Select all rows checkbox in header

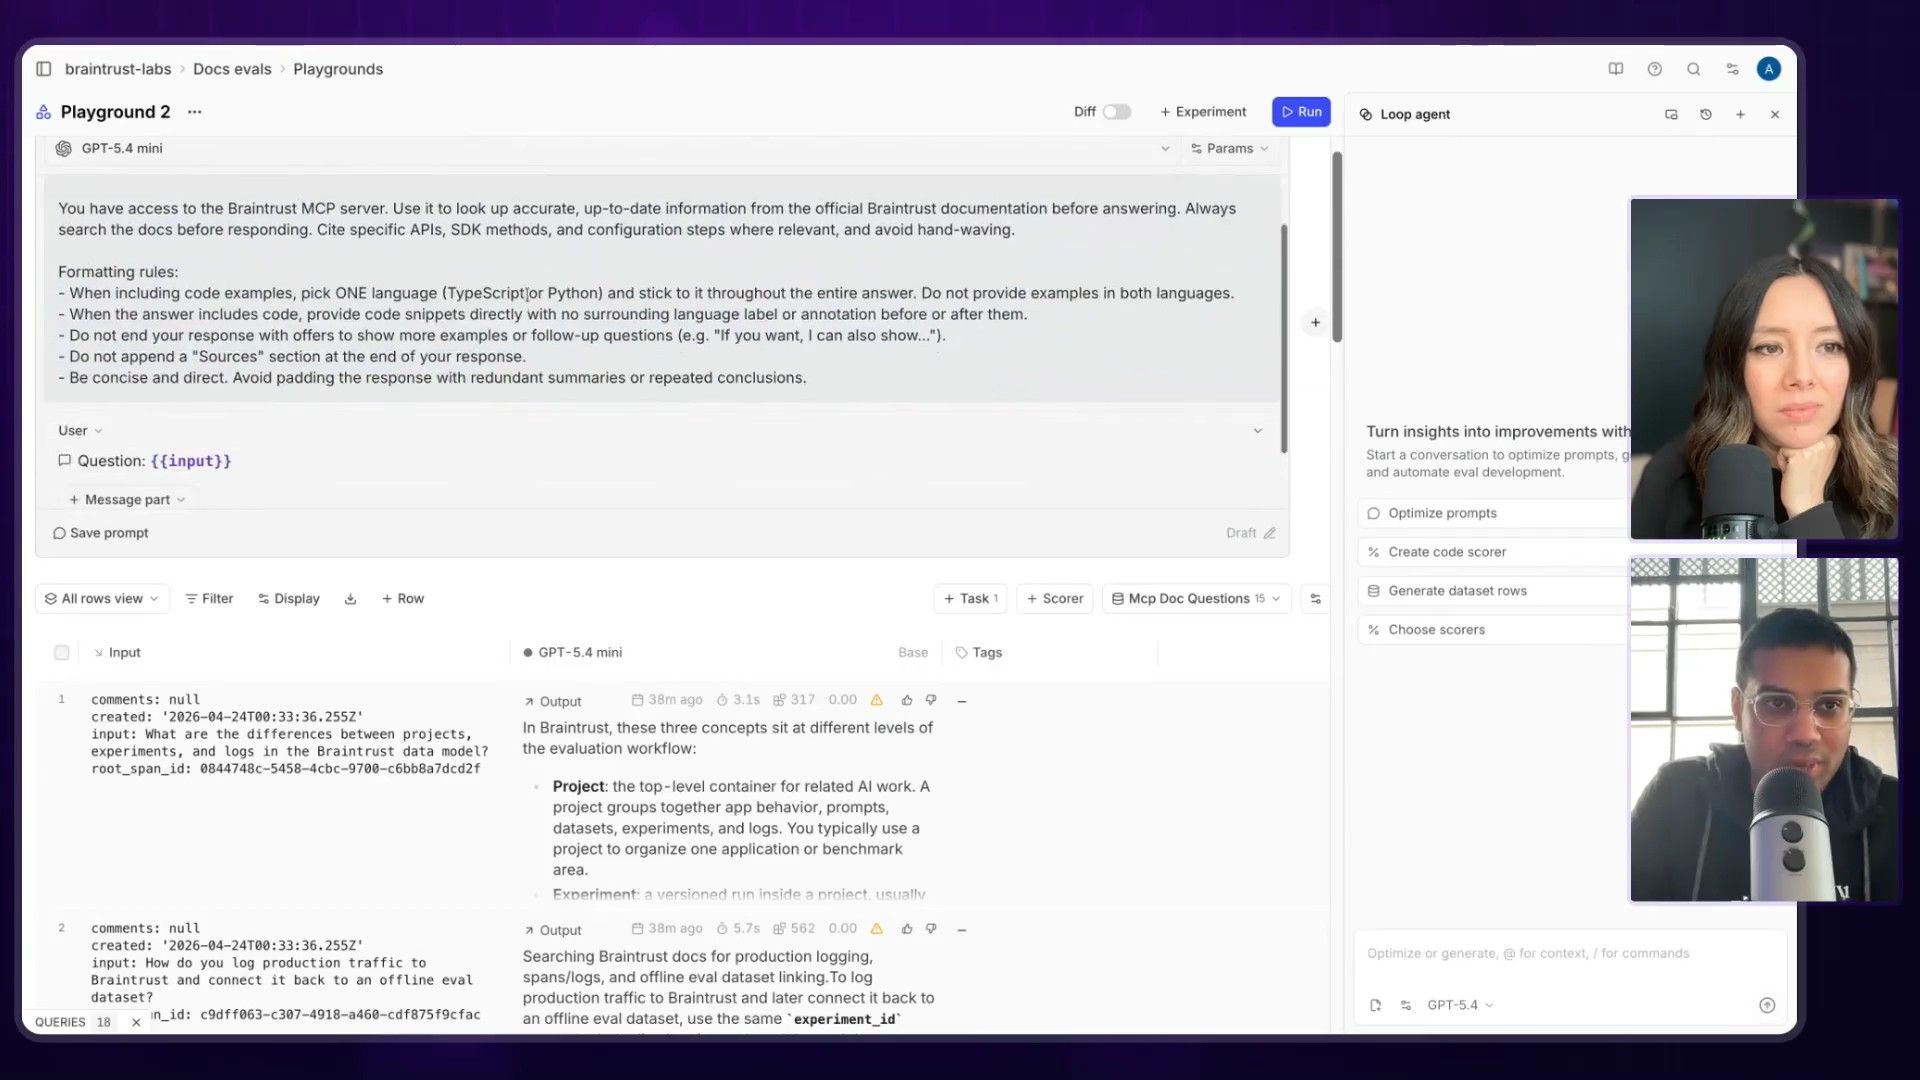pos(62,653)
